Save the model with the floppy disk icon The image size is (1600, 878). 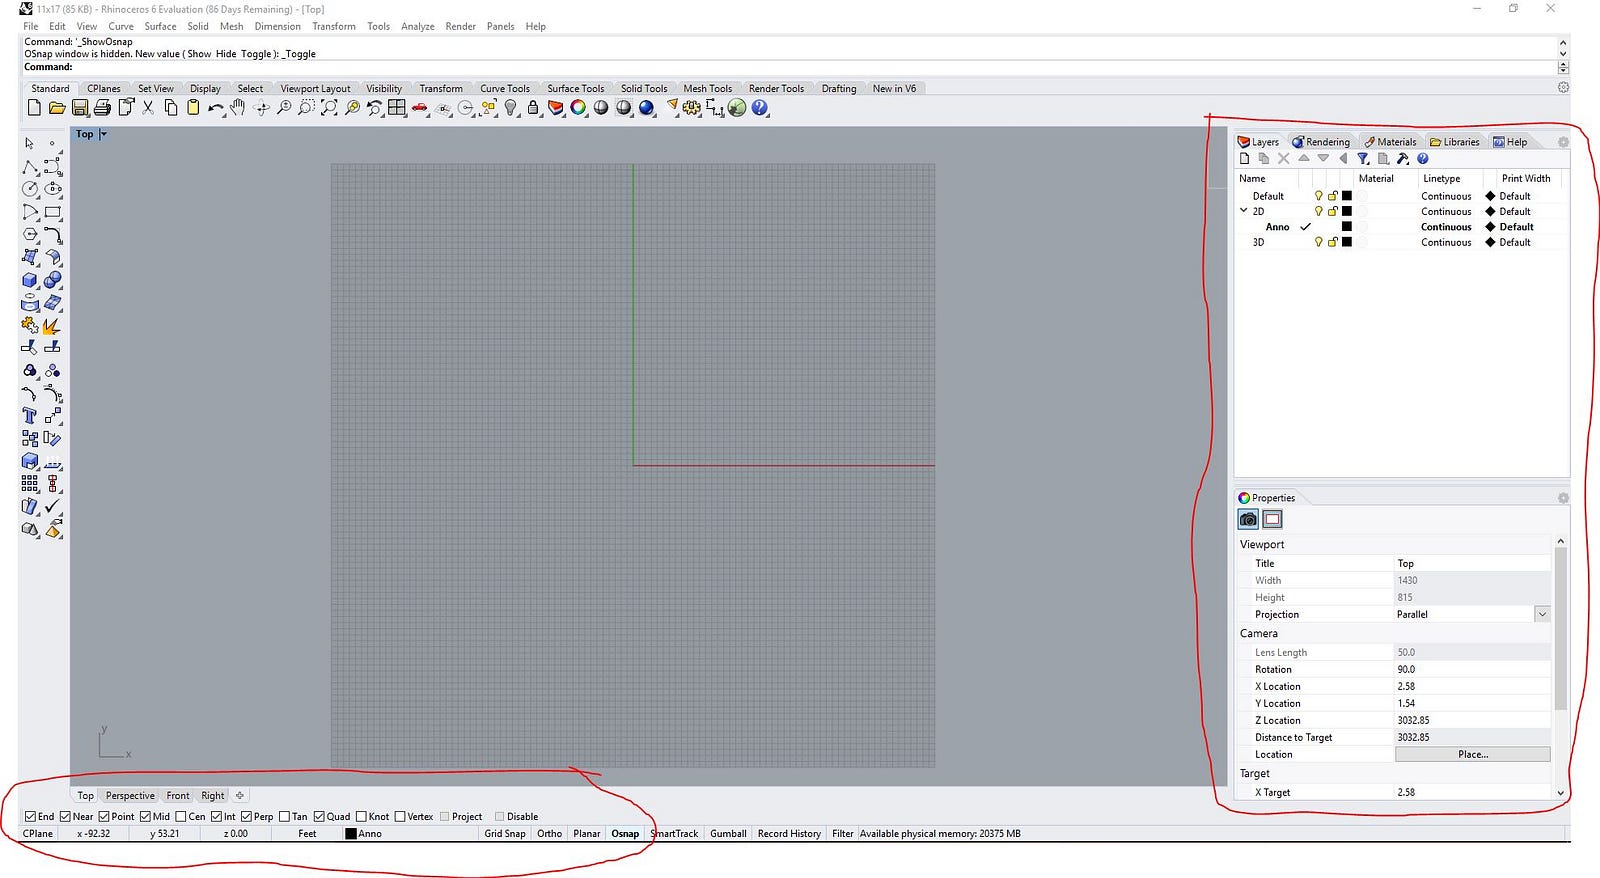[x=80, y=107]
